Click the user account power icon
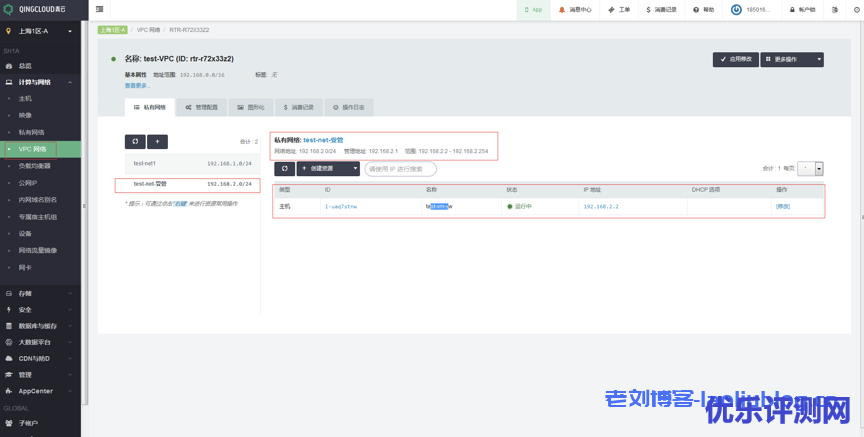 coord(737,9)
